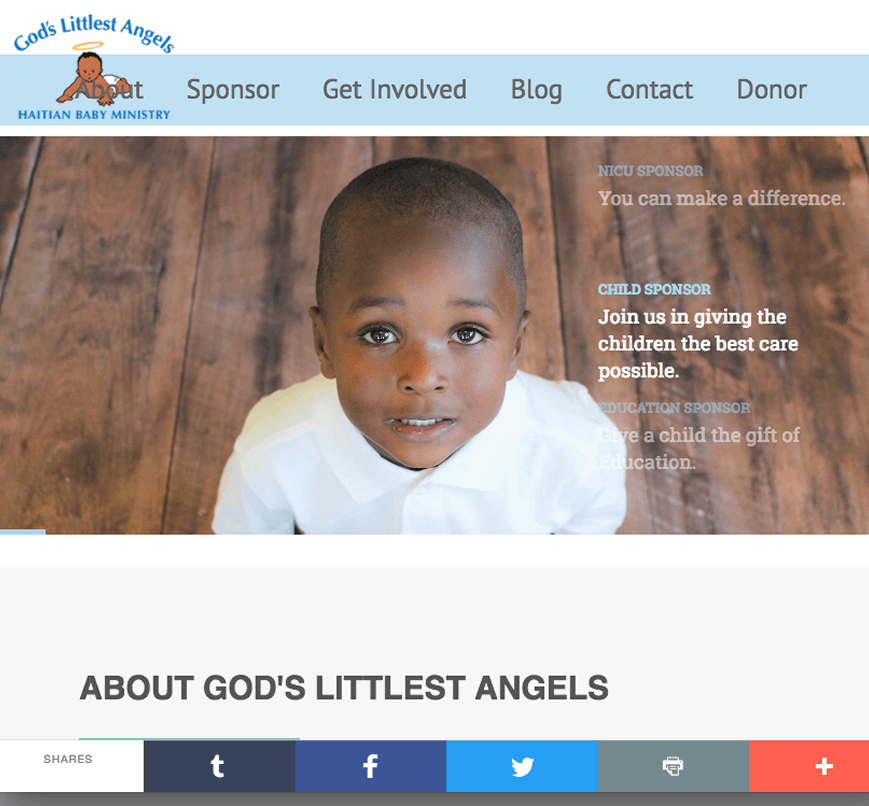Select the Education Sponsor slide

coord(674,408)
